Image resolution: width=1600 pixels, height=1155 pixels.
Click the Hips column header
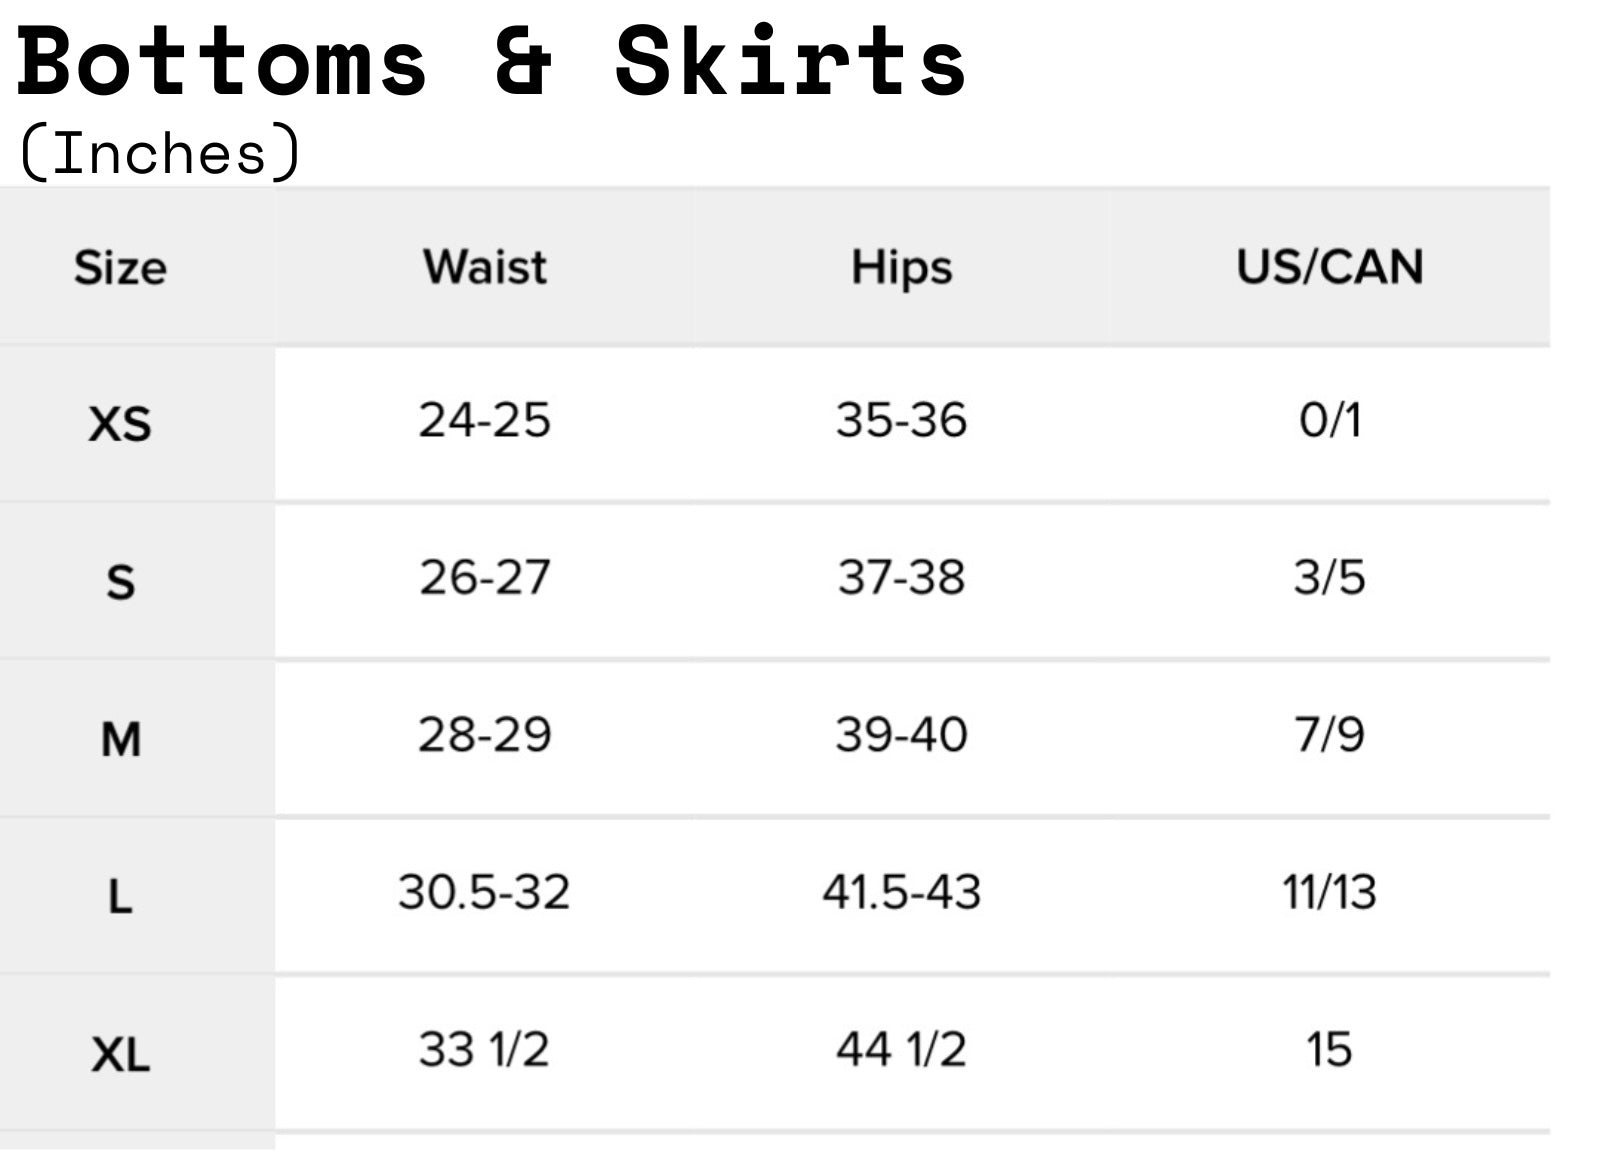901,268
